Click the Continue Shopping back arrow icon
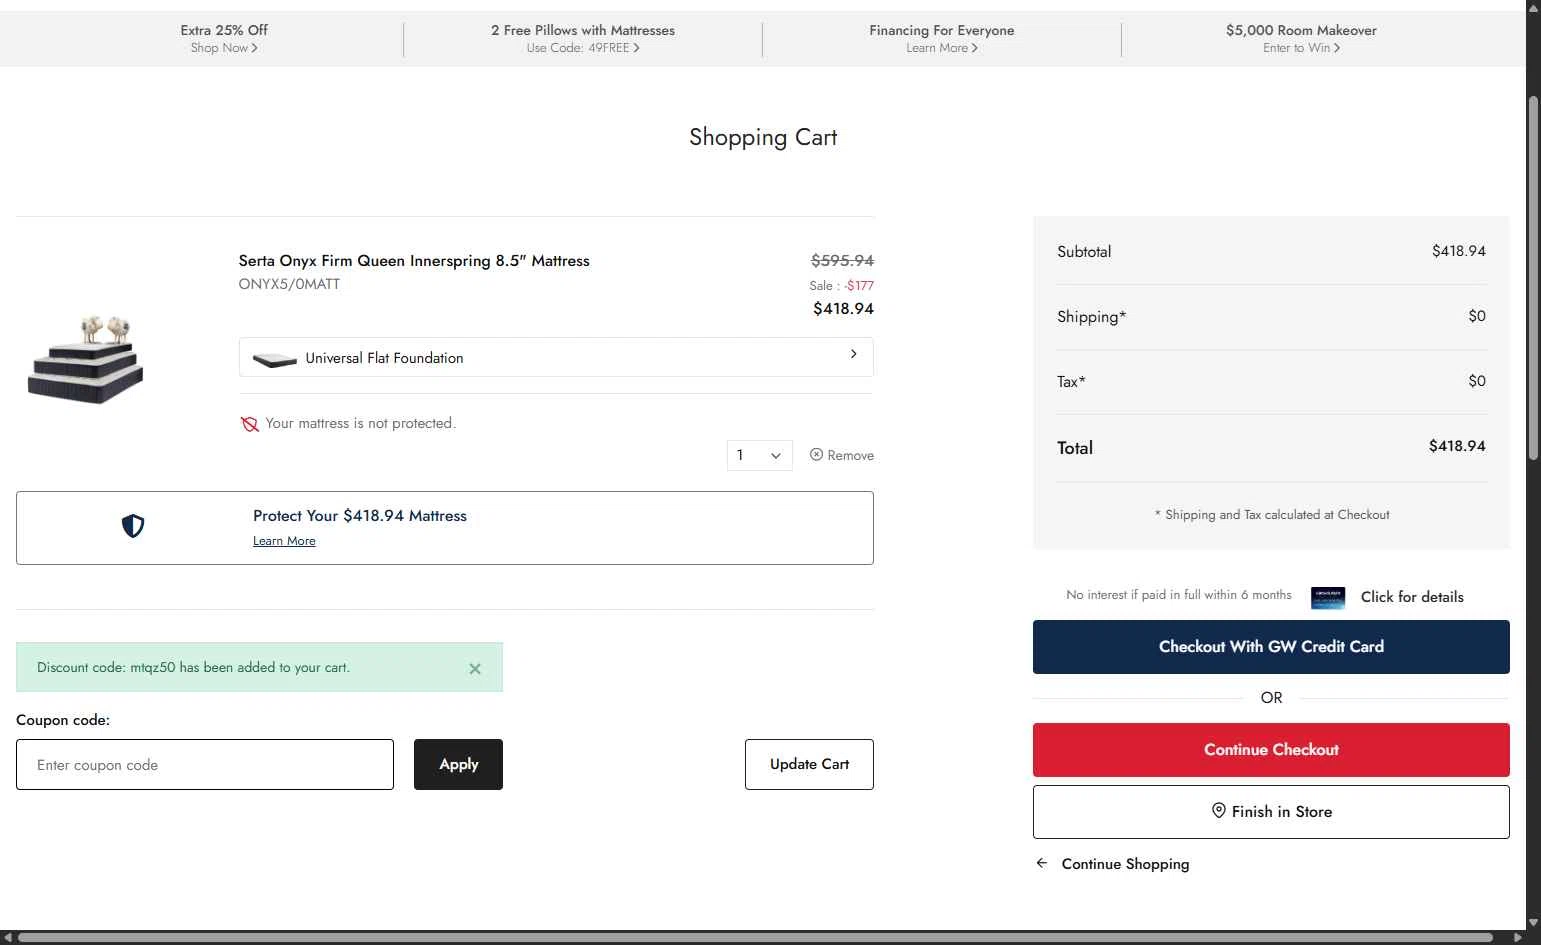 tap(1042, 863)
